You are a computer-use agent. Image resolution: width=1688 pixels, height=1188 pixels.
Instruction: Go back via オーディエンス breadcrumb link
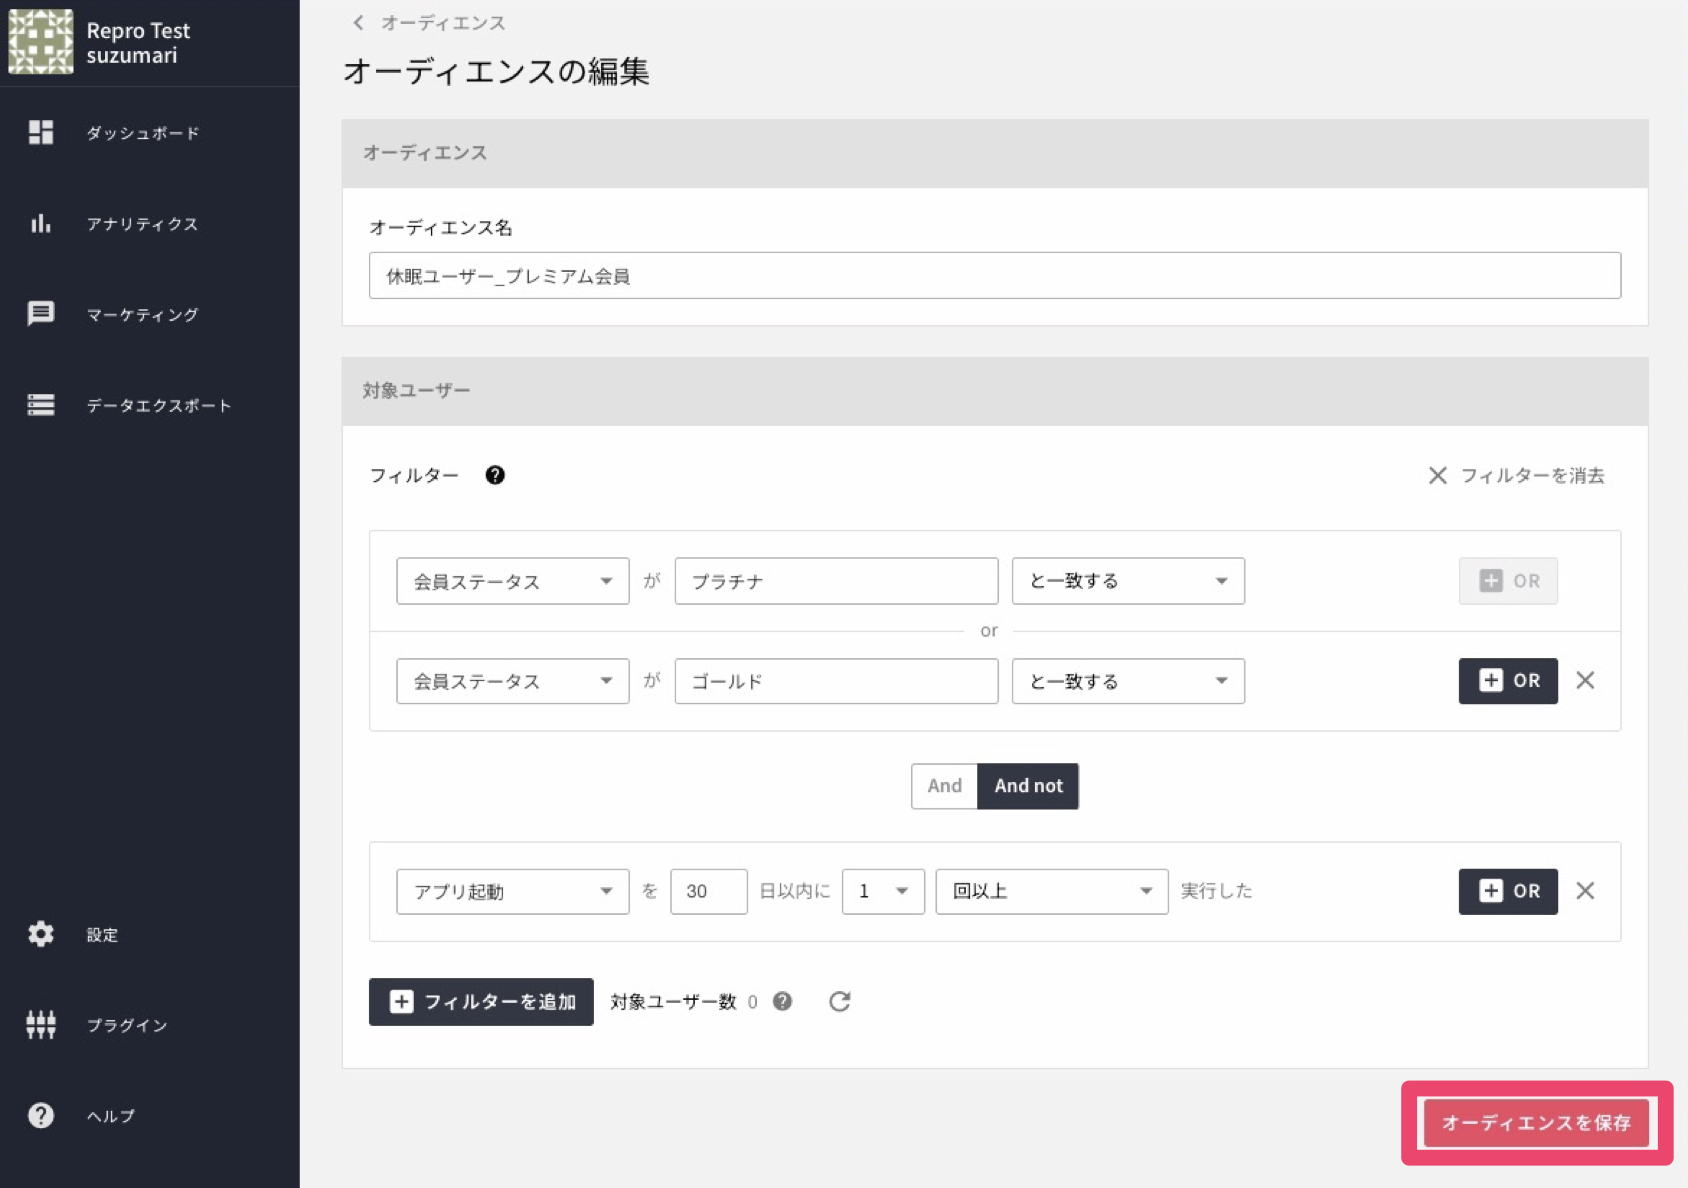(x=443, y=22)
